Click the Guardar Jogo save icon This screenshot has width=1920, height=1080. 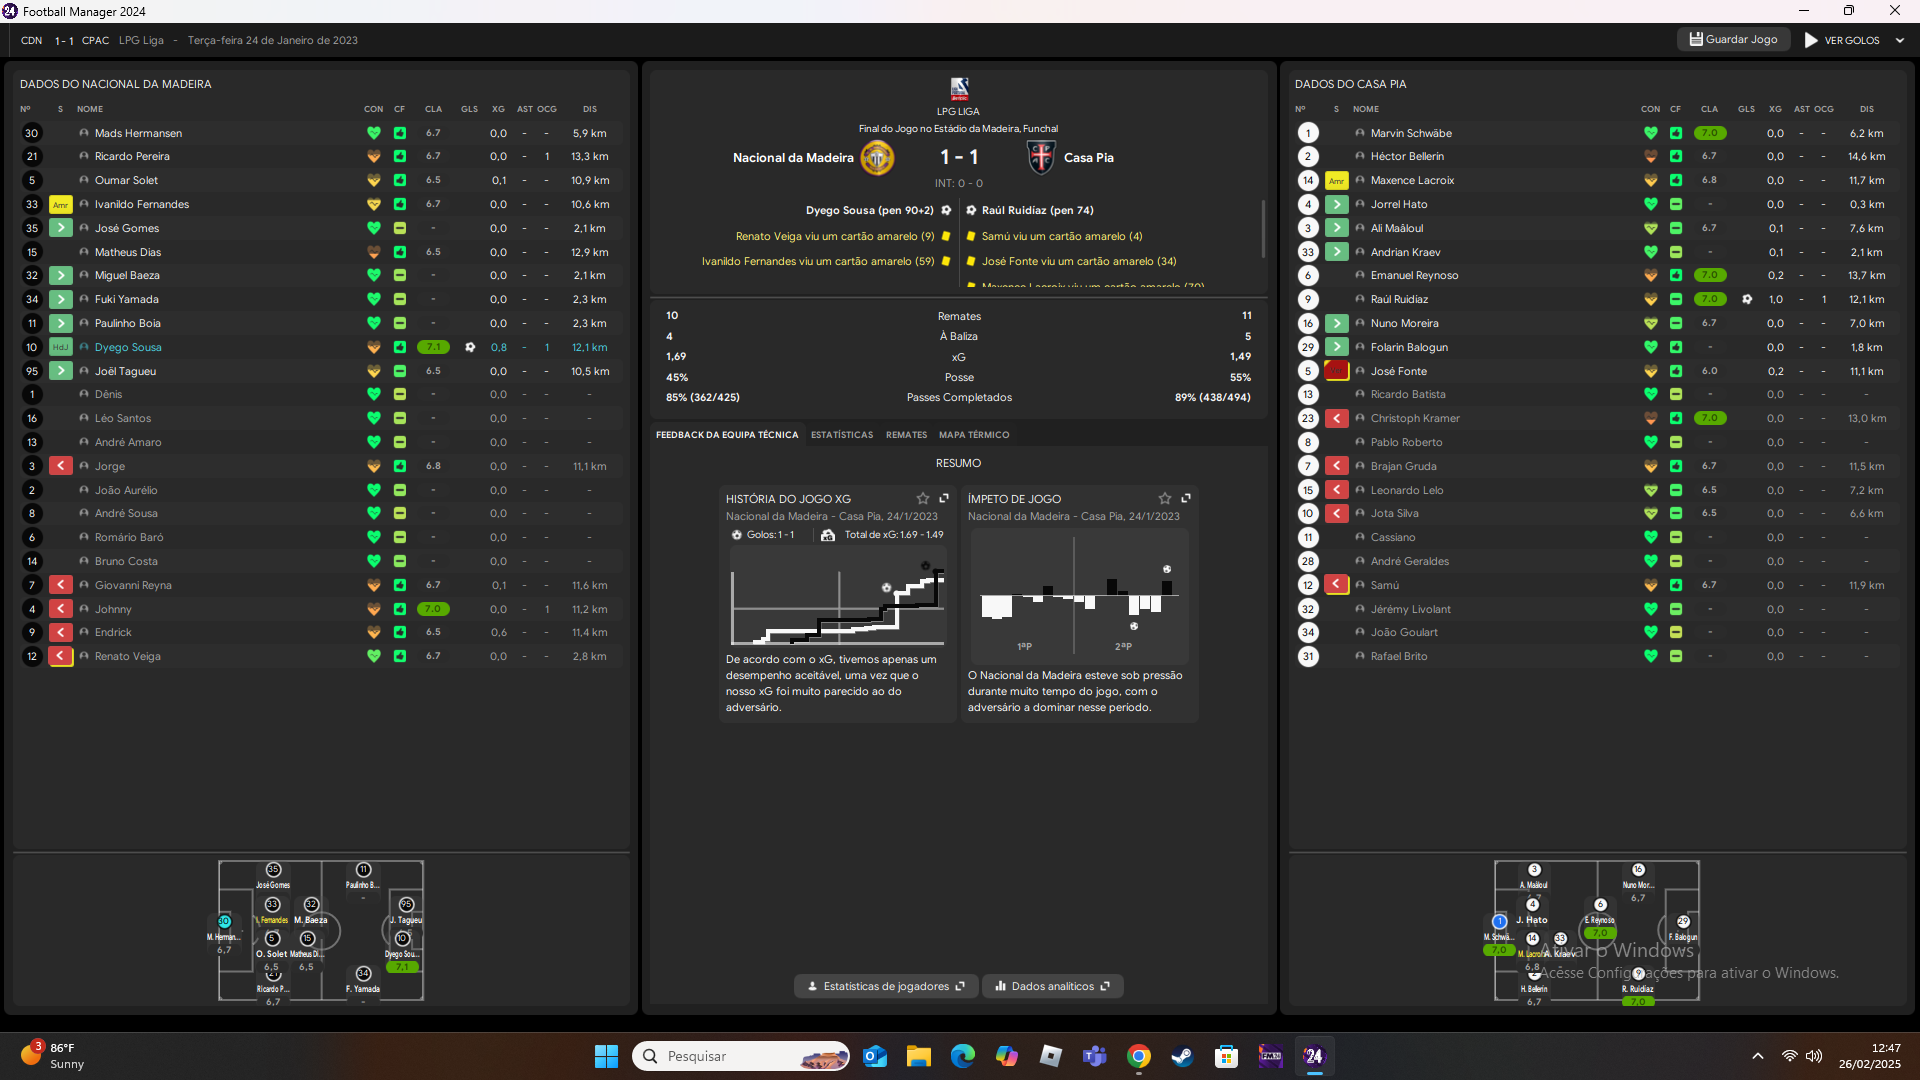click(x=1696, y=39)
